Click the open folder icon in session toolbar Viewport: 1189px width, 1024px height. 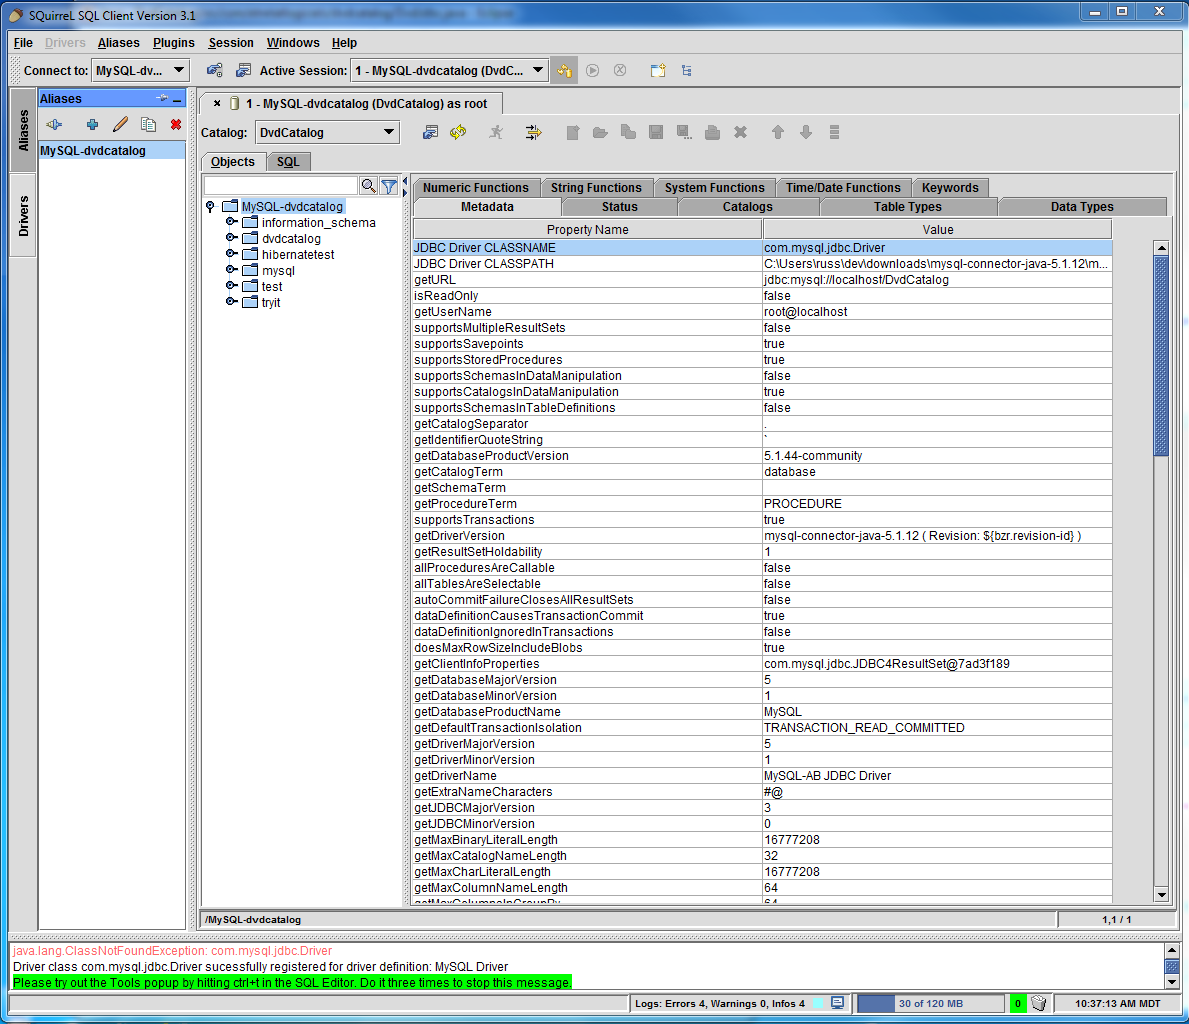600,133
